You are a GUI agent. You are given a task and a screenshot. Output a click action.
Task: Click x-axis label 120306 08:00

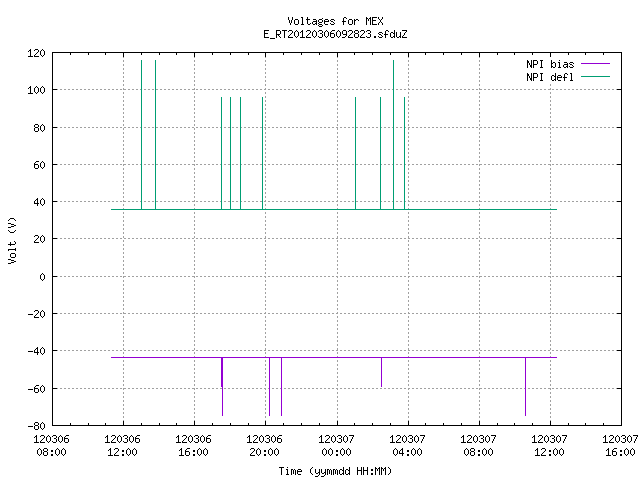(51, 446)
